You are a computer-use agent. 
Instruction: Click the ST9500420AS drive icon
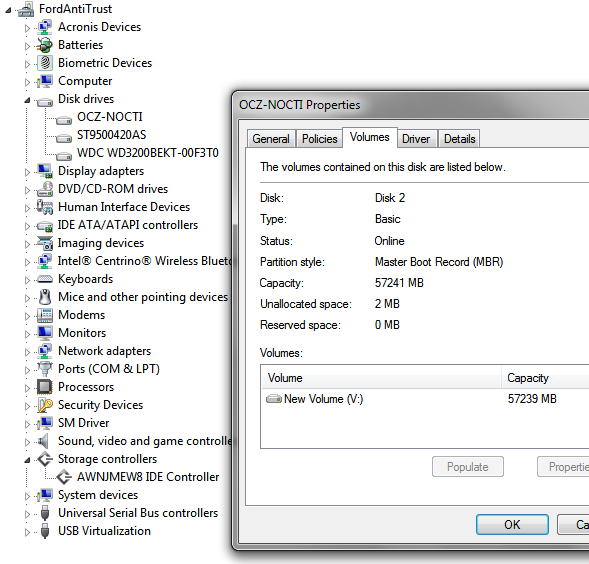click(x=63, y=138)
